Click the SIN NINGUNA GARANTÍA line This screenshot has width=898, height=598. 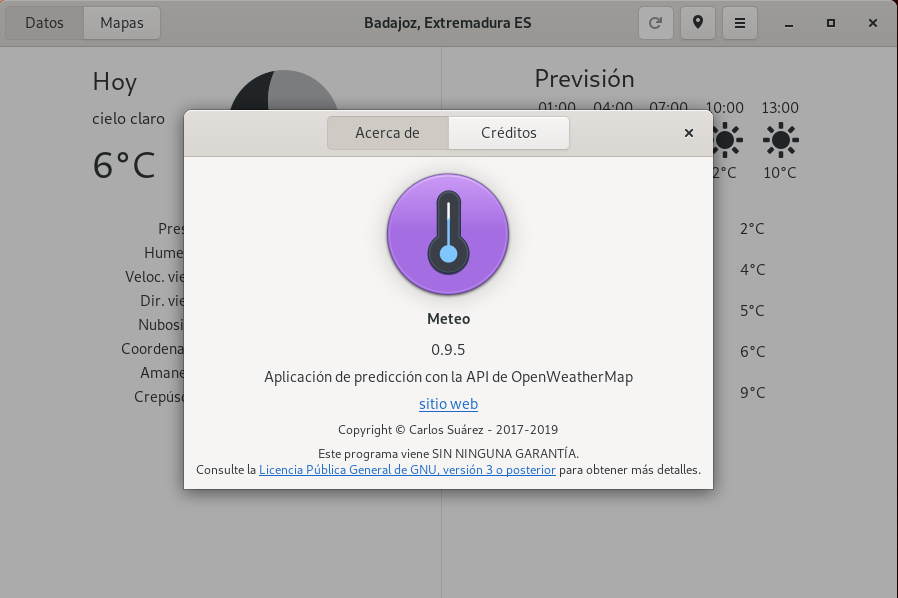(448, 454)
